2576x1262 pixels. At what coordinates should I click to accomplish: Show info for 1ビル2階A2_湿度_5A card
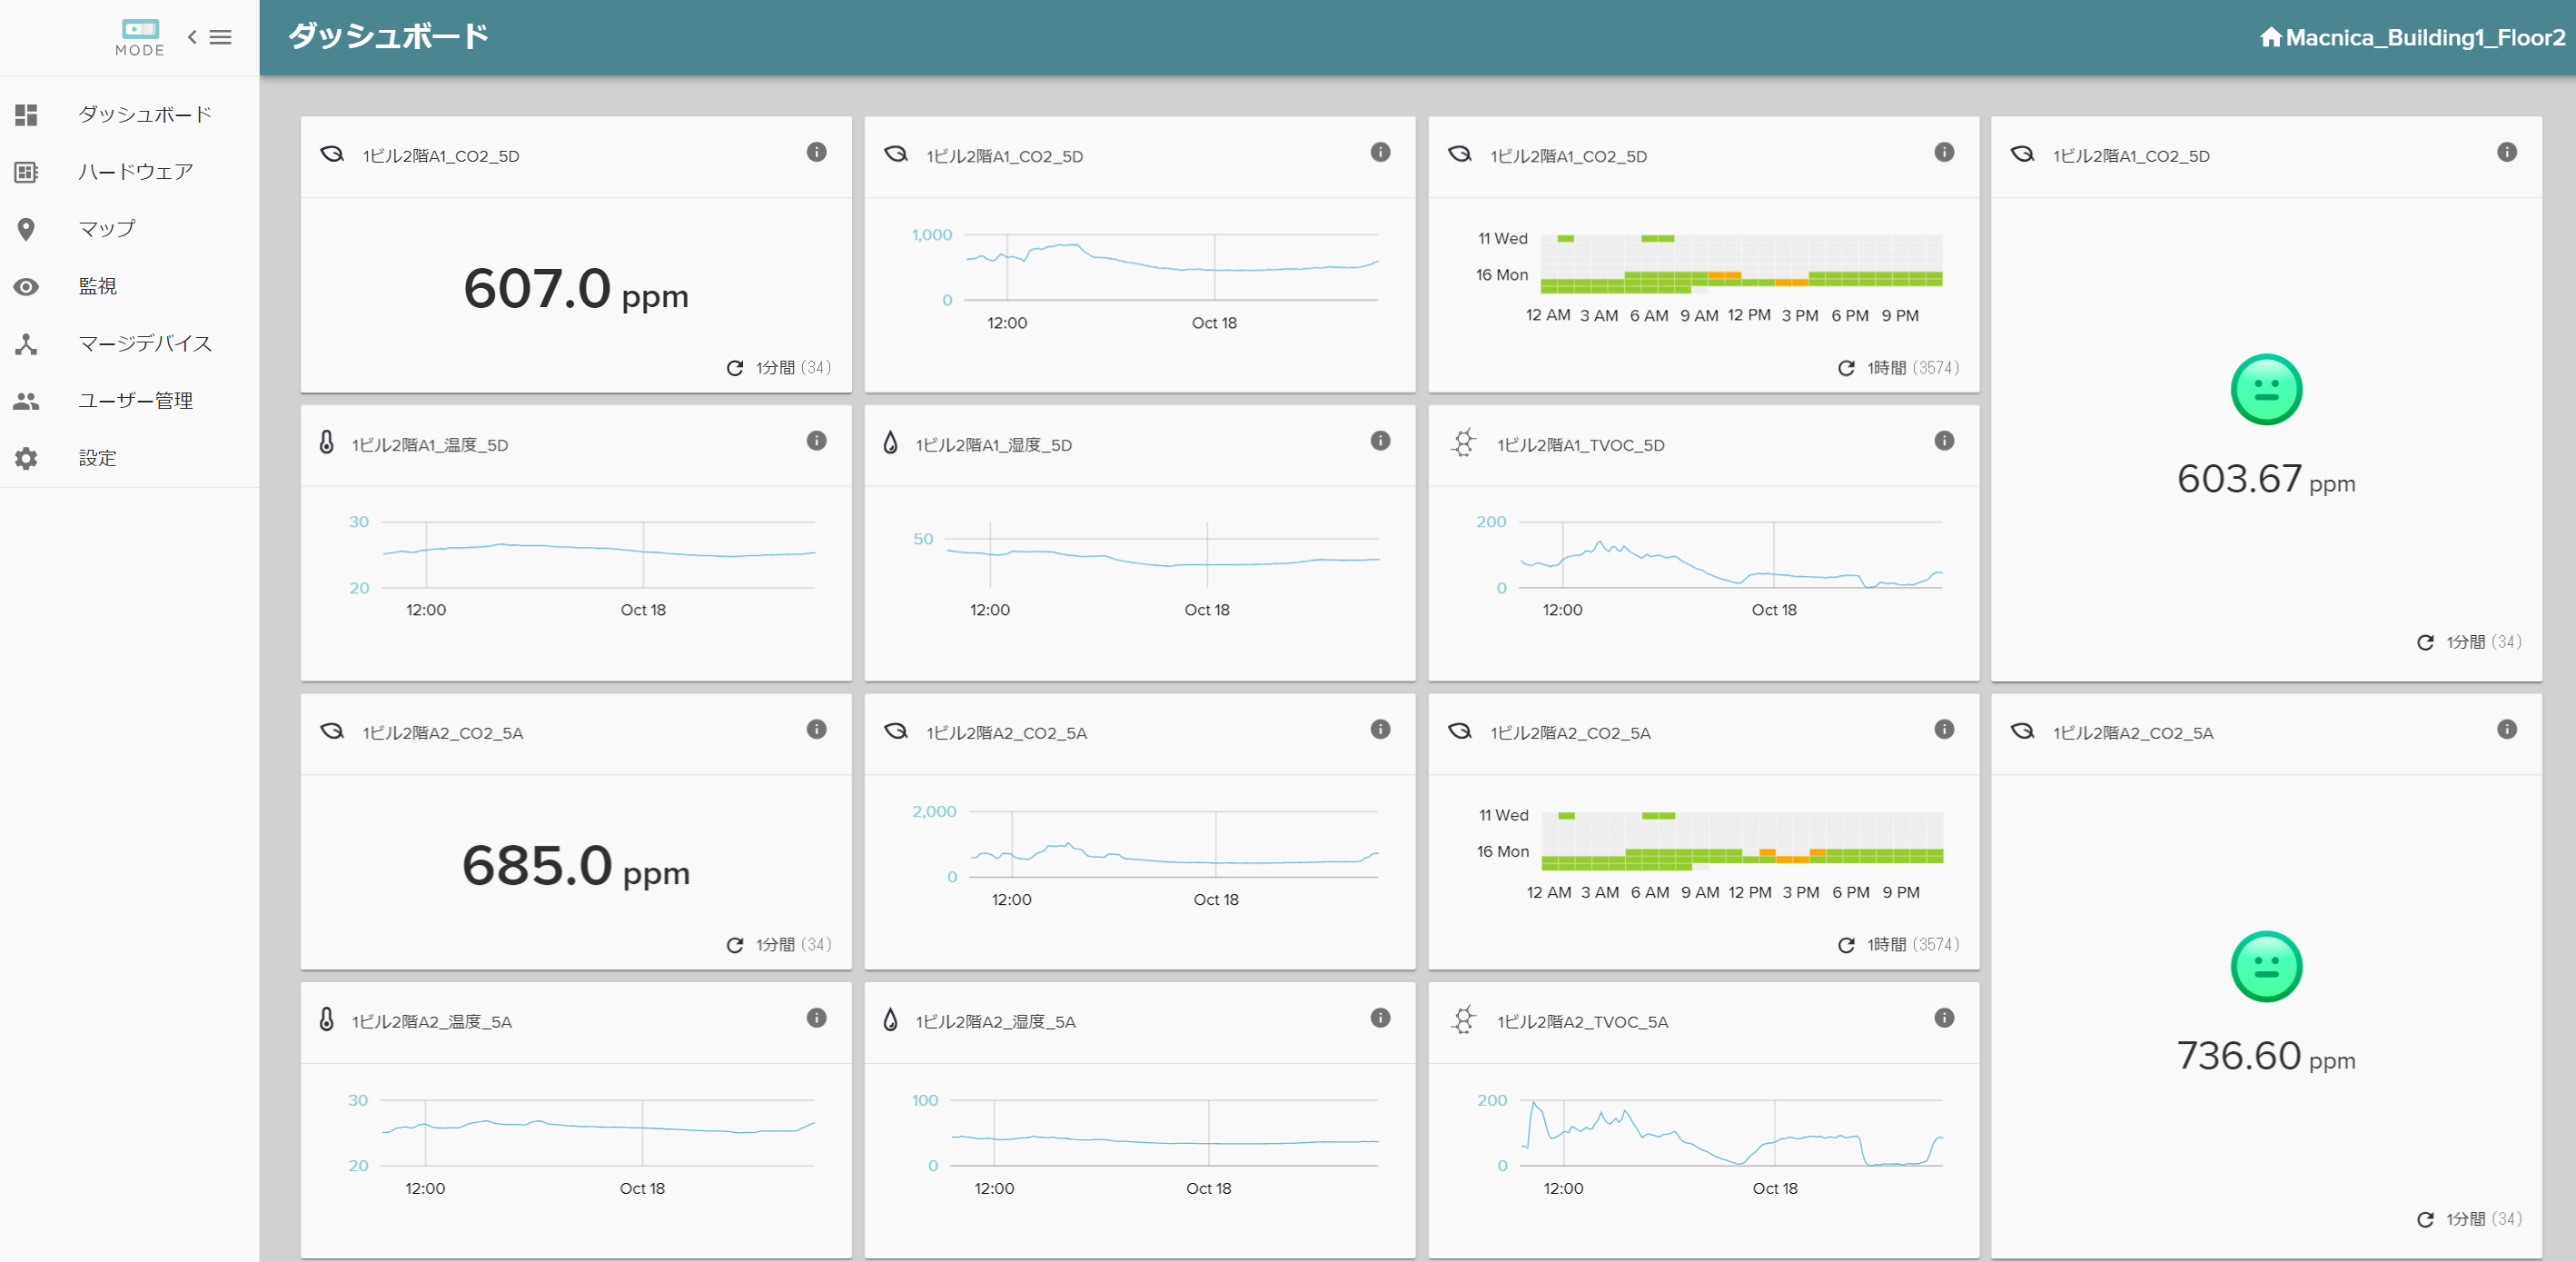point(1380,1018)
